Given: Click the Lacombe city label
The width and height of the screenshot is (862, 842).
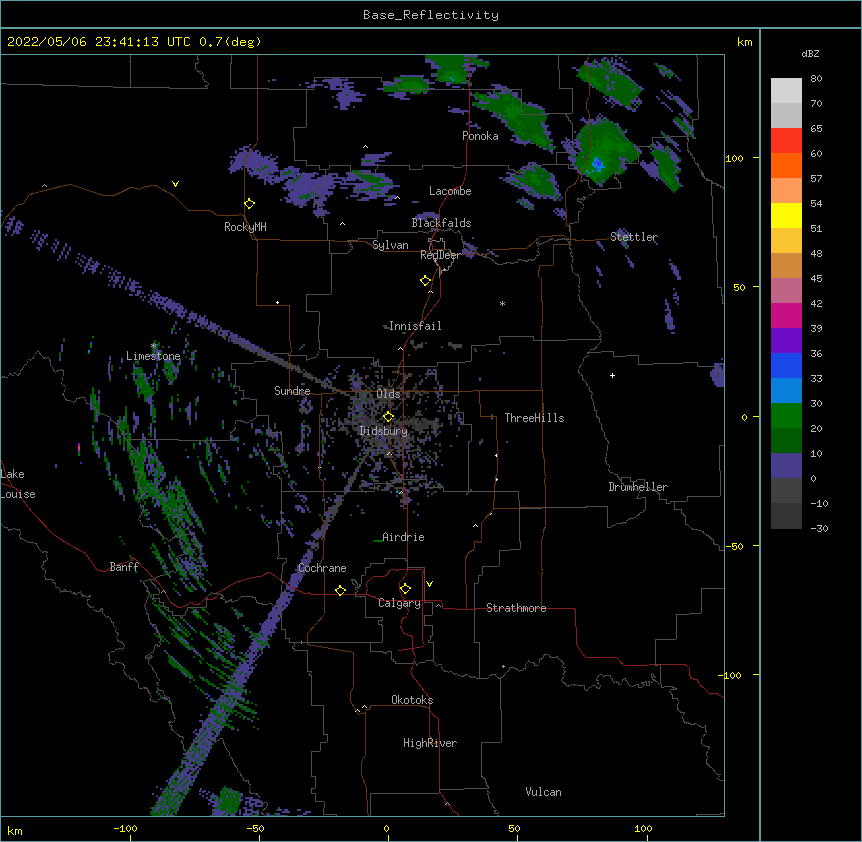Looking at the screenshot, I should (x=450, y=191).
